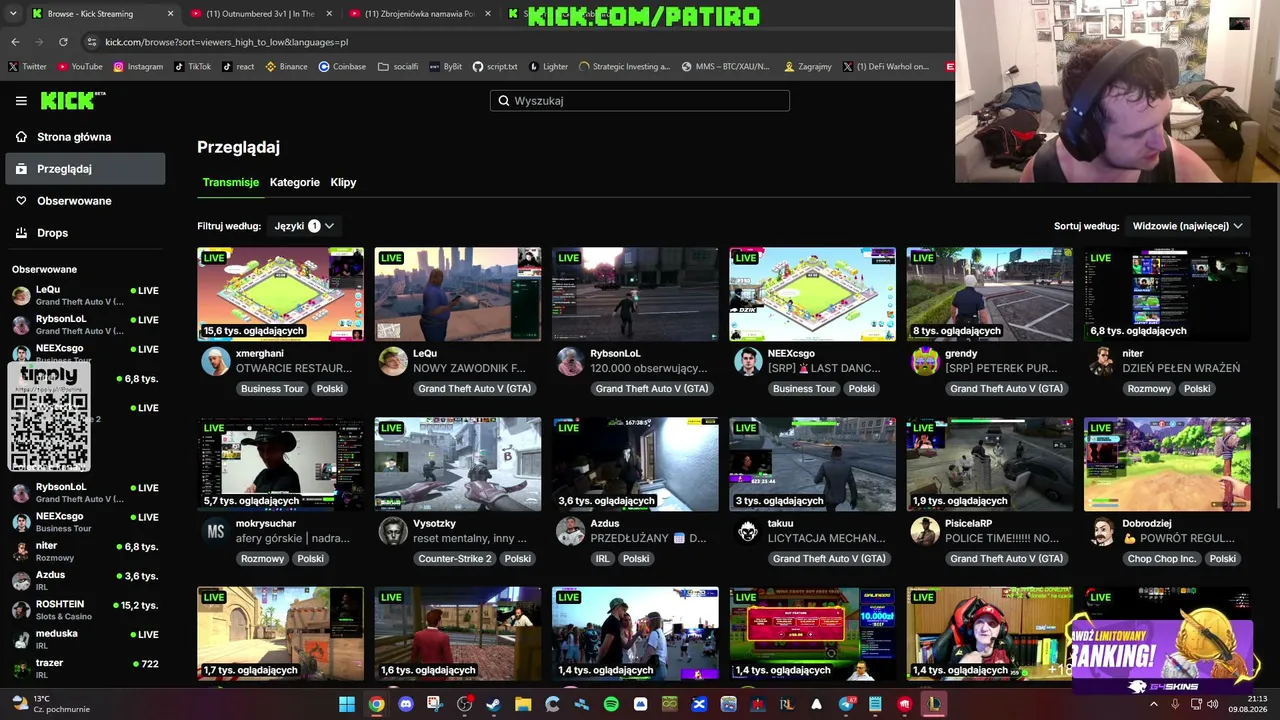Click PisicelaRP's channel avatar
This screenshot has height=720, width=1280.
925,531
